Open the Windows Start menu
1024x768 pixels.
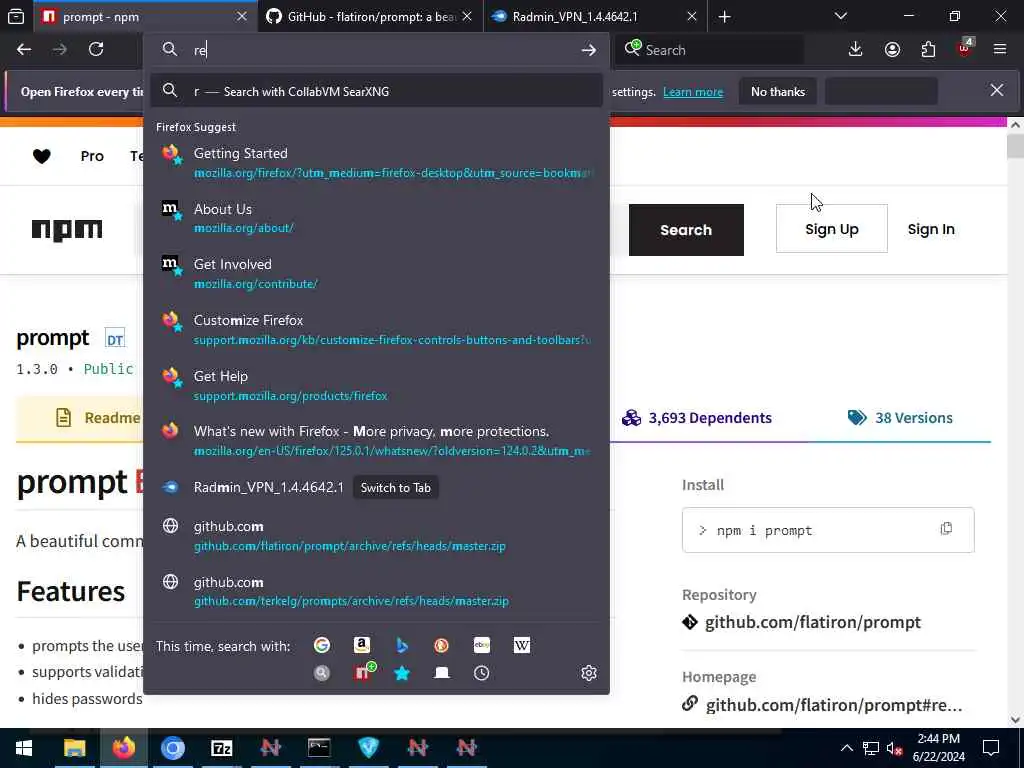click(x=24, y=748)
